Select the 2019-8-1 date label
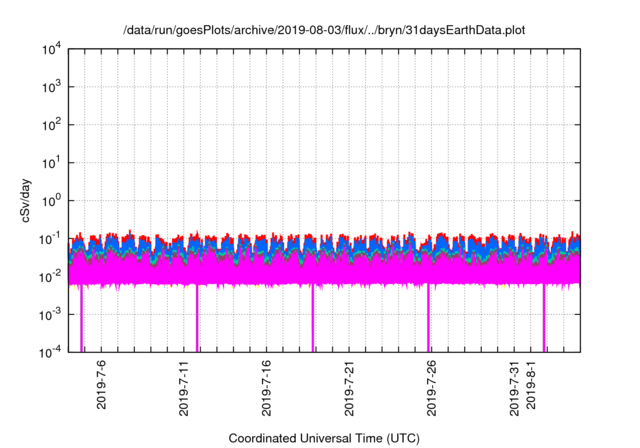Viewport: 640px width, 448px height. coord(530,385)
